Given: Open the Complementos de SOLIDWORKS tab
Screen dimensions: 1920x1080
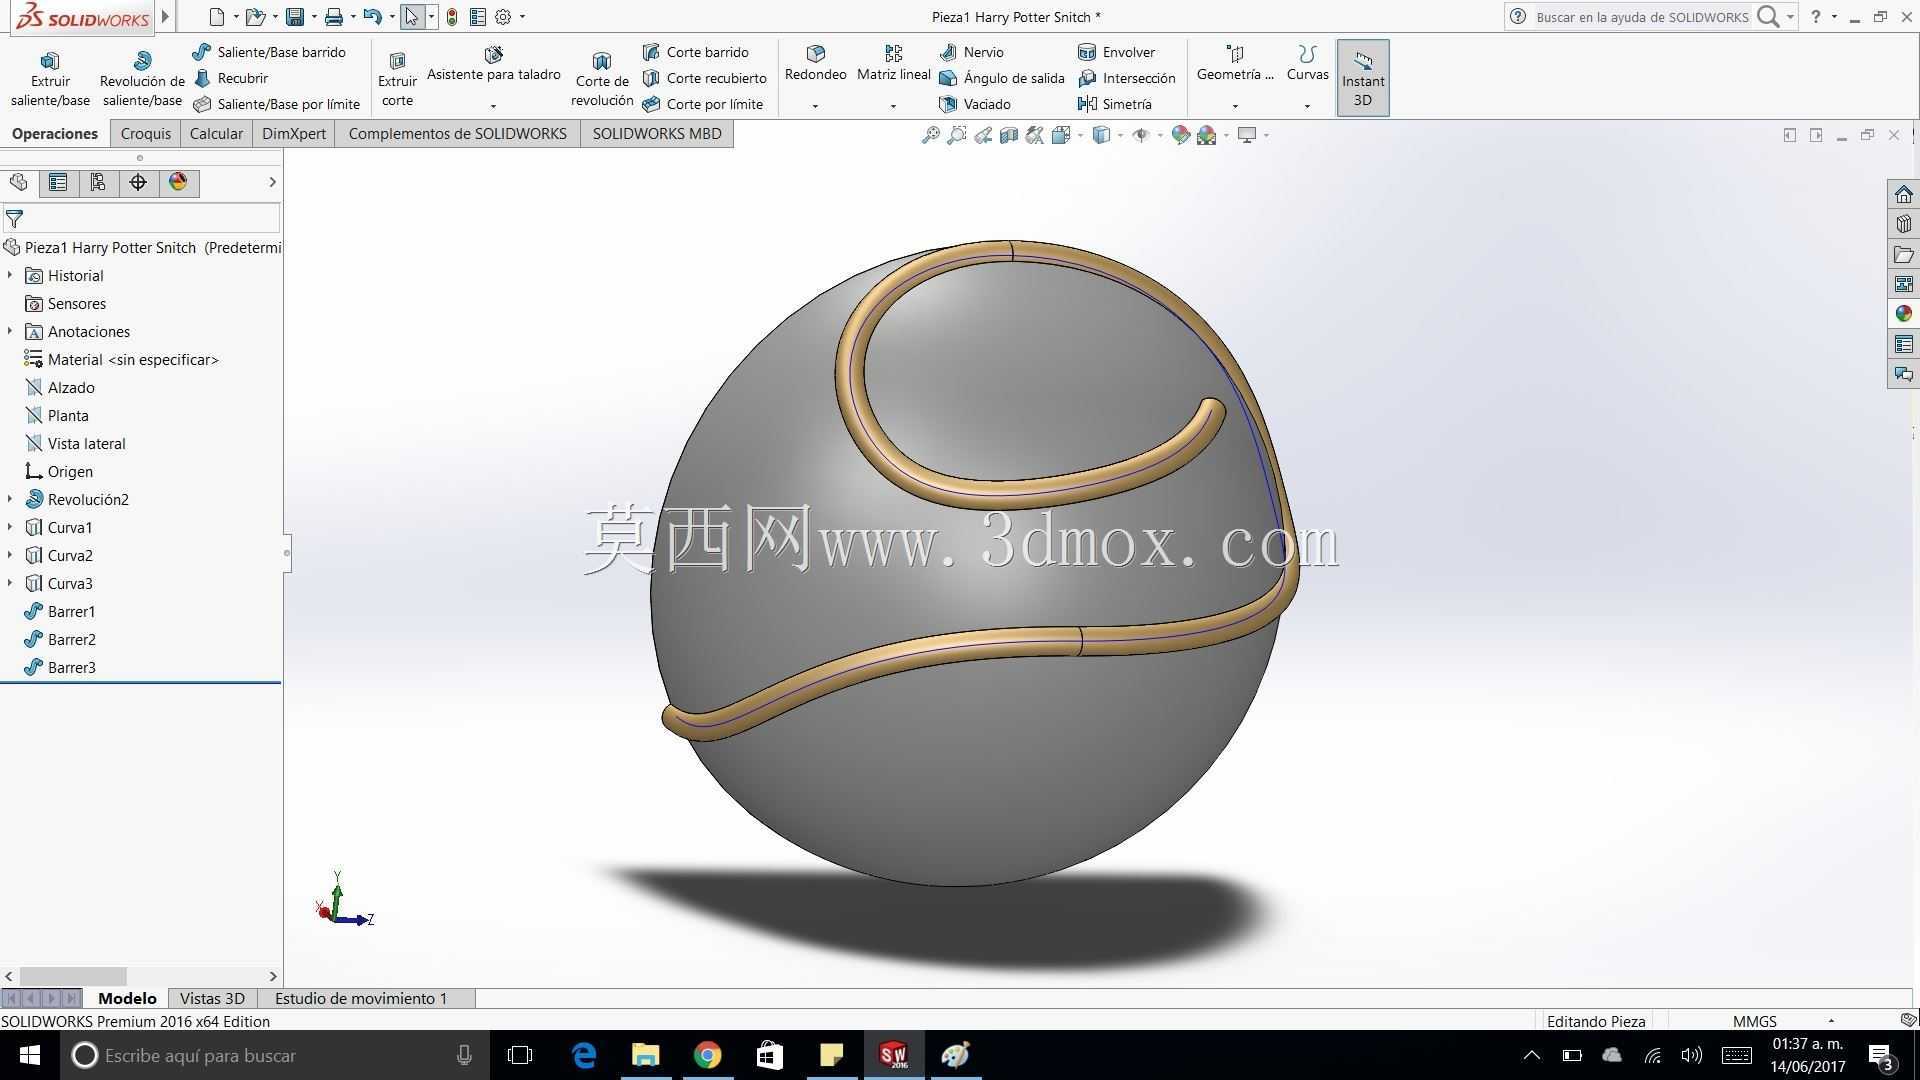Looking at the screenshot, I should [458, 134].
